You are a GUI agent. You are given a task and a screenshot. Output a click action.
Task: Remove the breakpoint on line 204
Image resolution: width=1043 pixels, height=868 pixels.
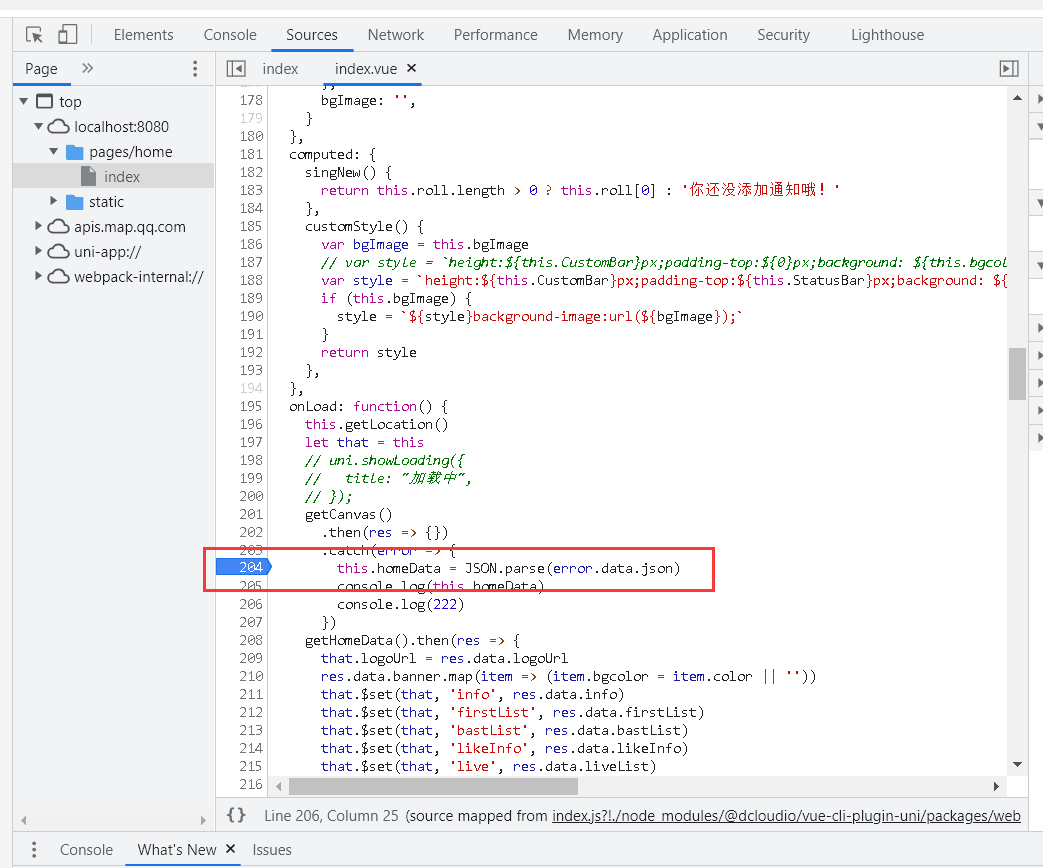click(244, 567)
